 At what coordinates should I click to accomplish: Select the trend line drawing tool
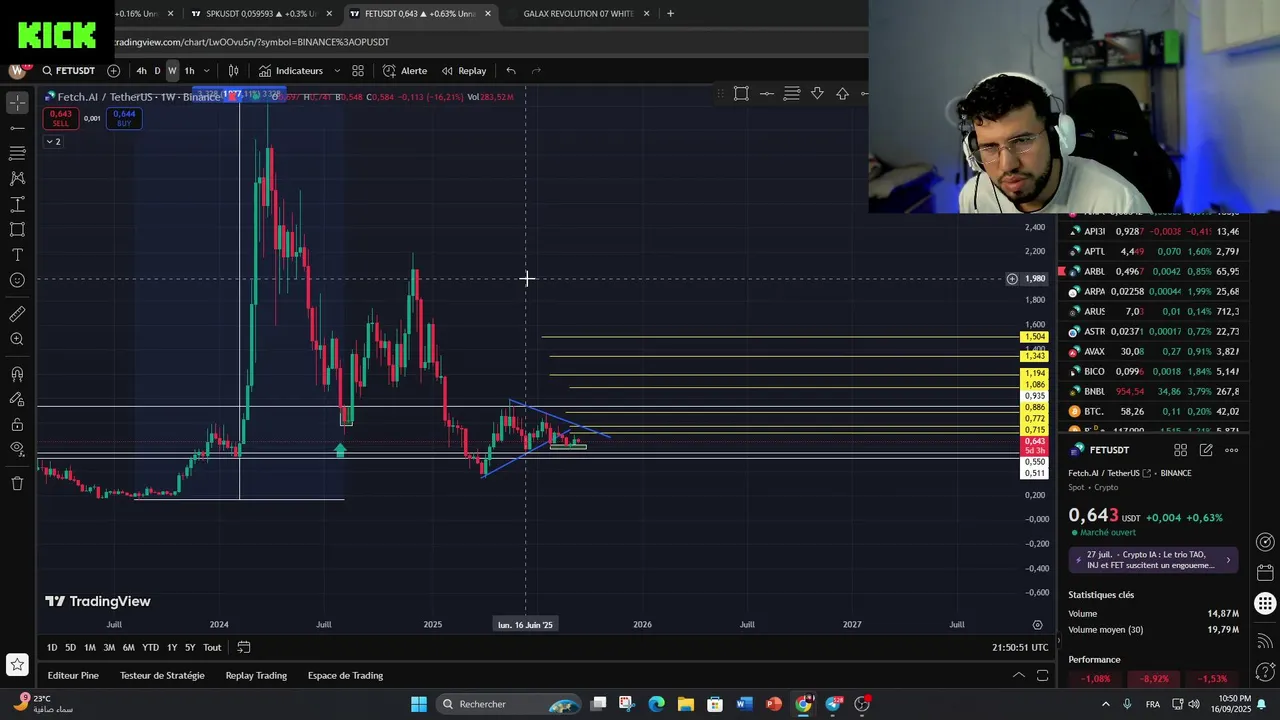[x=17, y=128]
